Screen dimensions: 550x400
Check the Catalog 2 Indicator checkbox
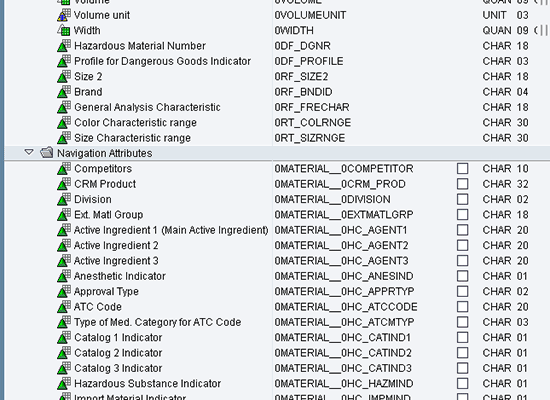pyautogui.click(x=463, y=353)
